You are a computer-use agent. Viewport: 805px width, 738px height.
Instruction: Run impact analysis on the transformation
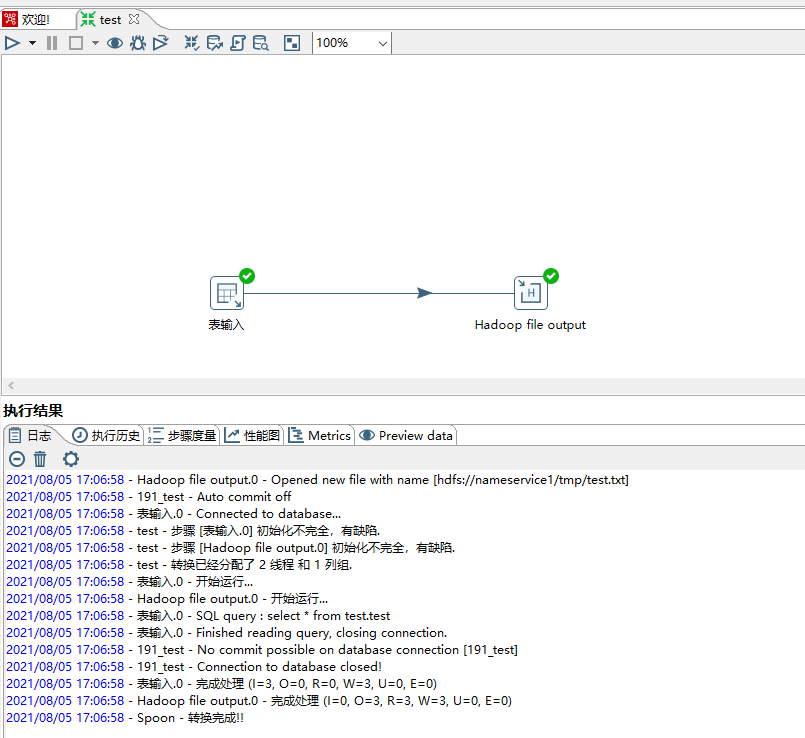pos(213,43)
